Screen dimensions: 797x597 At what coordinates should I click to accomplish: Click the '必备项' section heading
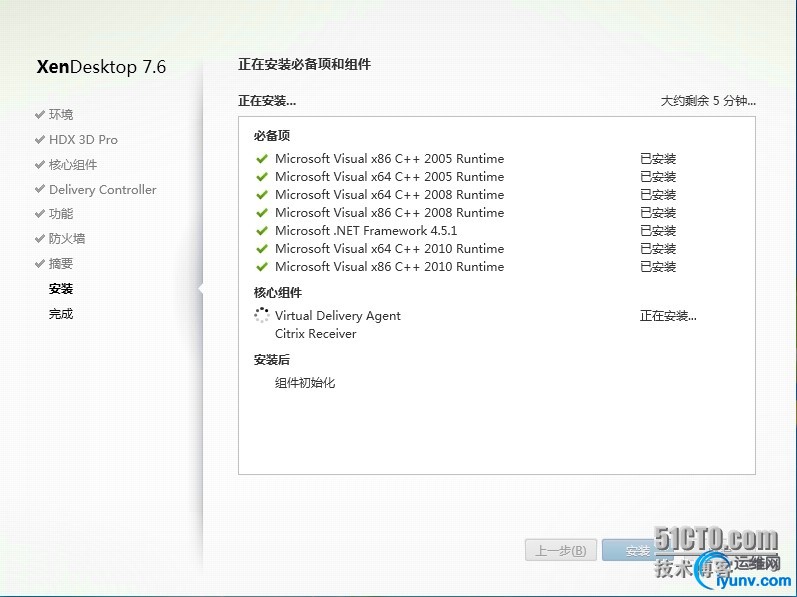pos(272,136)
